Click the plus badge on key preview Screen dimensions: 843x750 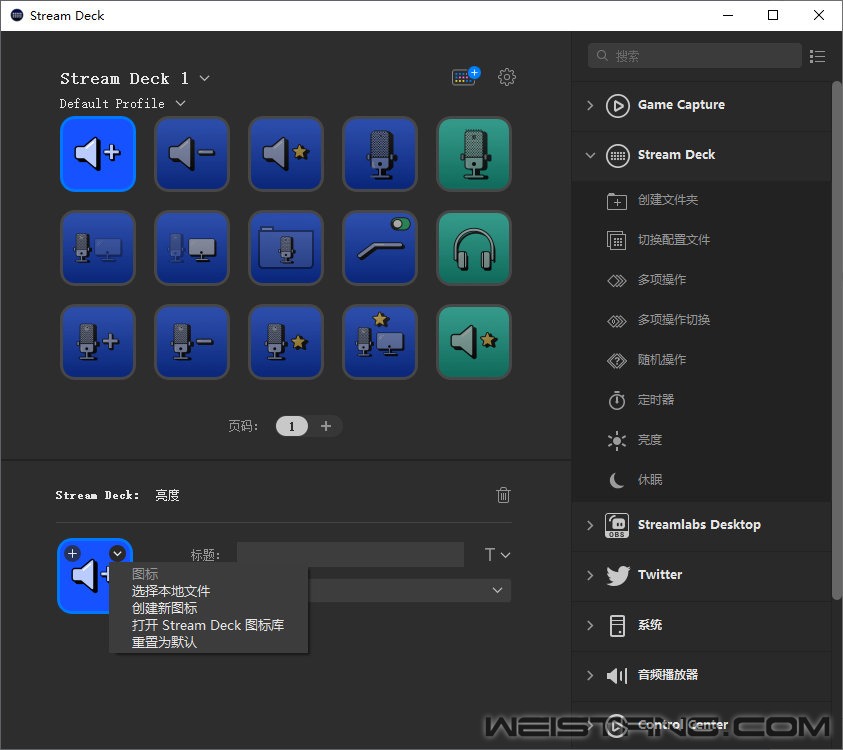(x=73, y=553)
